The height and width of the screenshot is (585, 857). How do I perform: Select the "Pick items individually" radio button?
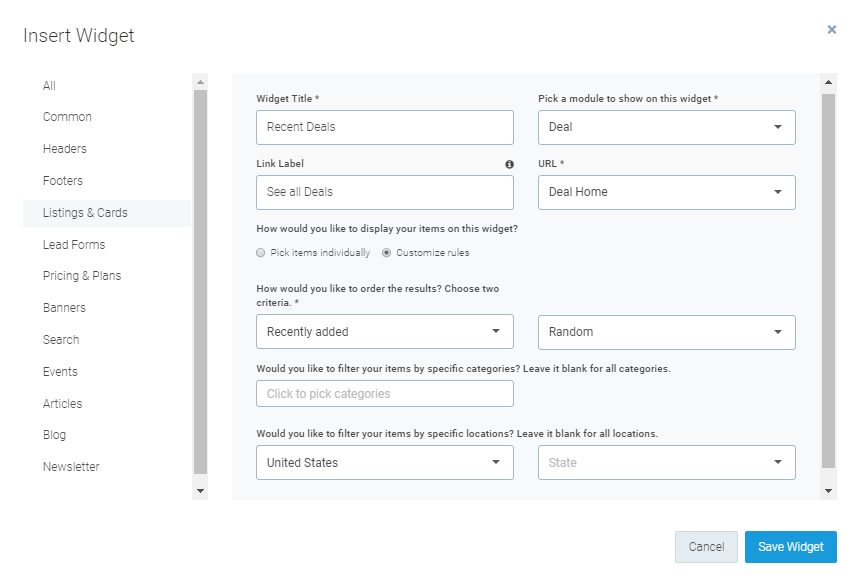[260, 252]
